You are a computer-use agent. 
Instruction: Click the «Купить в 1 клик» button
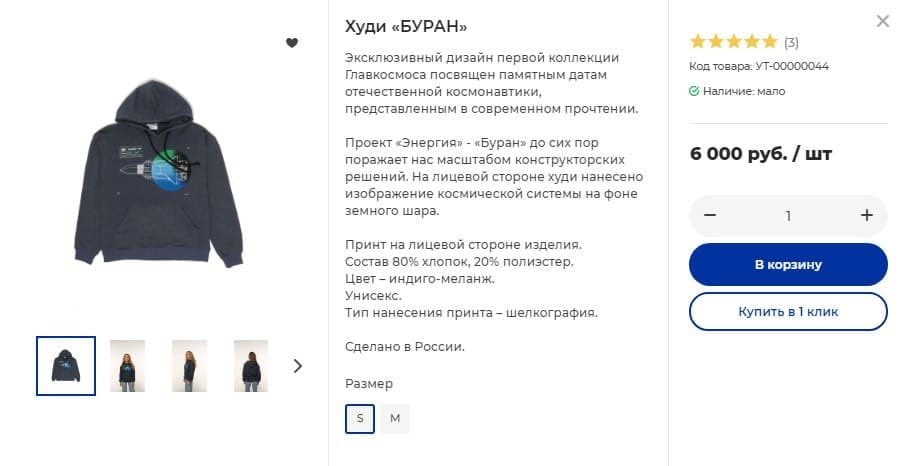pyautogui.click(x=788, y=312)
